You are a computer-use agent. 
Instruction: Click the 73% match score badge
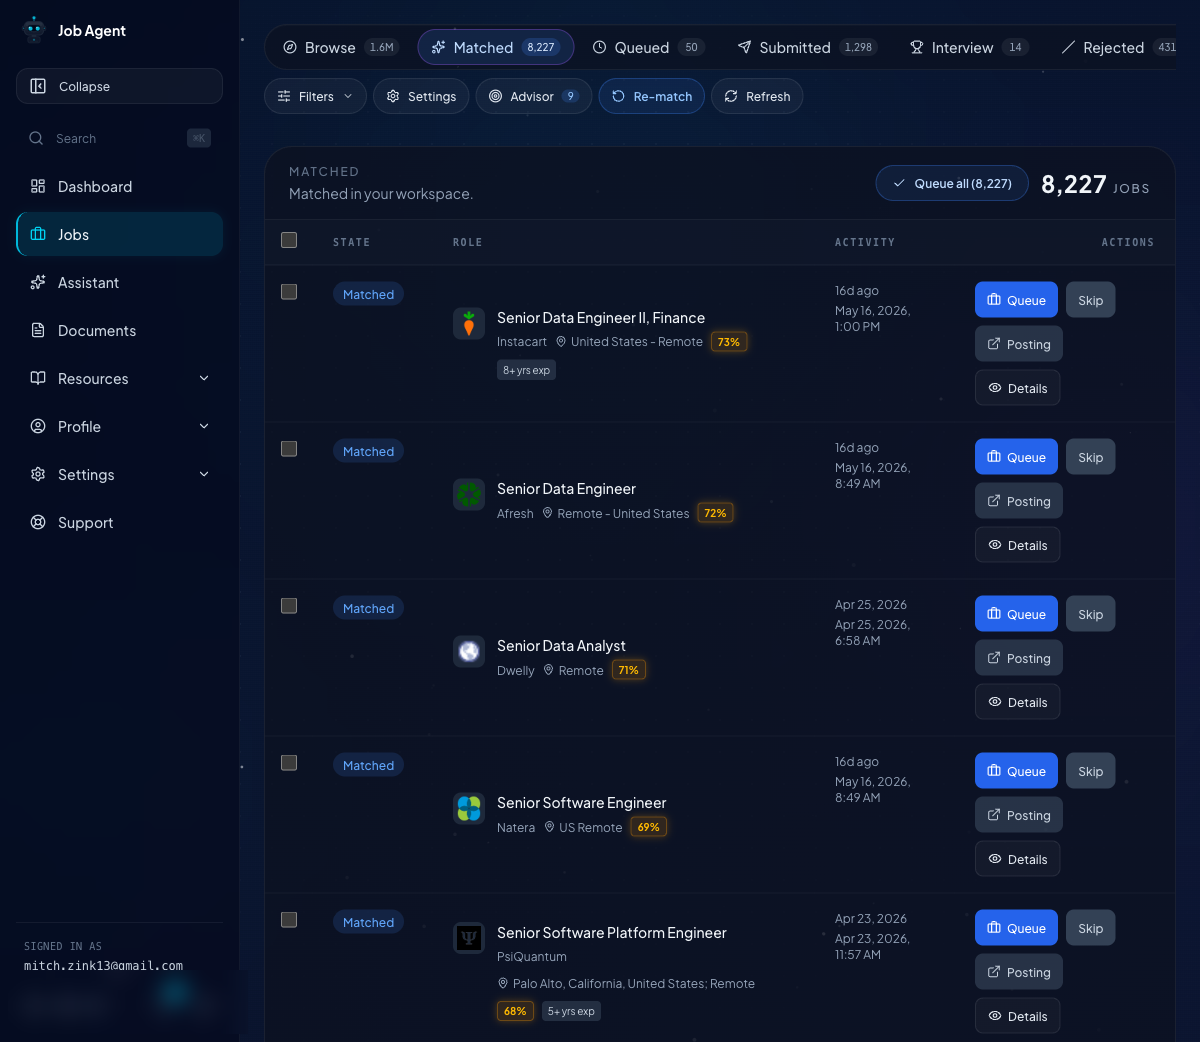[x=729, y=342]
